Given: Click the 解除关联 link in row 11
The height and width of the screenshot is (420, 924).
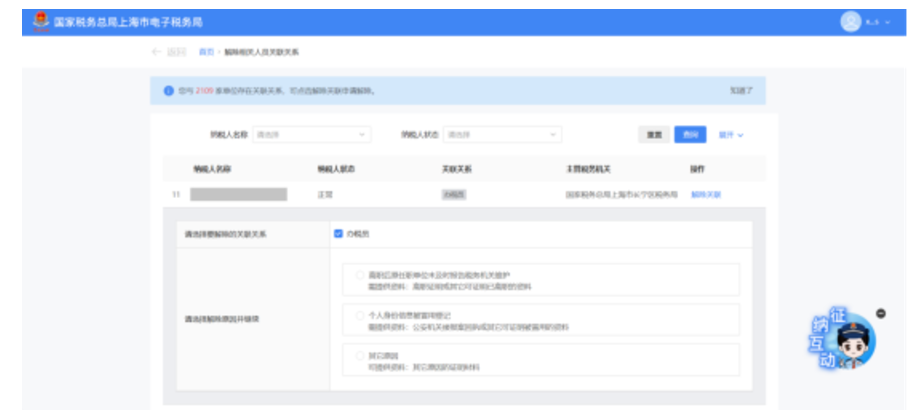Looking at the screenshot, I should 705,194.
